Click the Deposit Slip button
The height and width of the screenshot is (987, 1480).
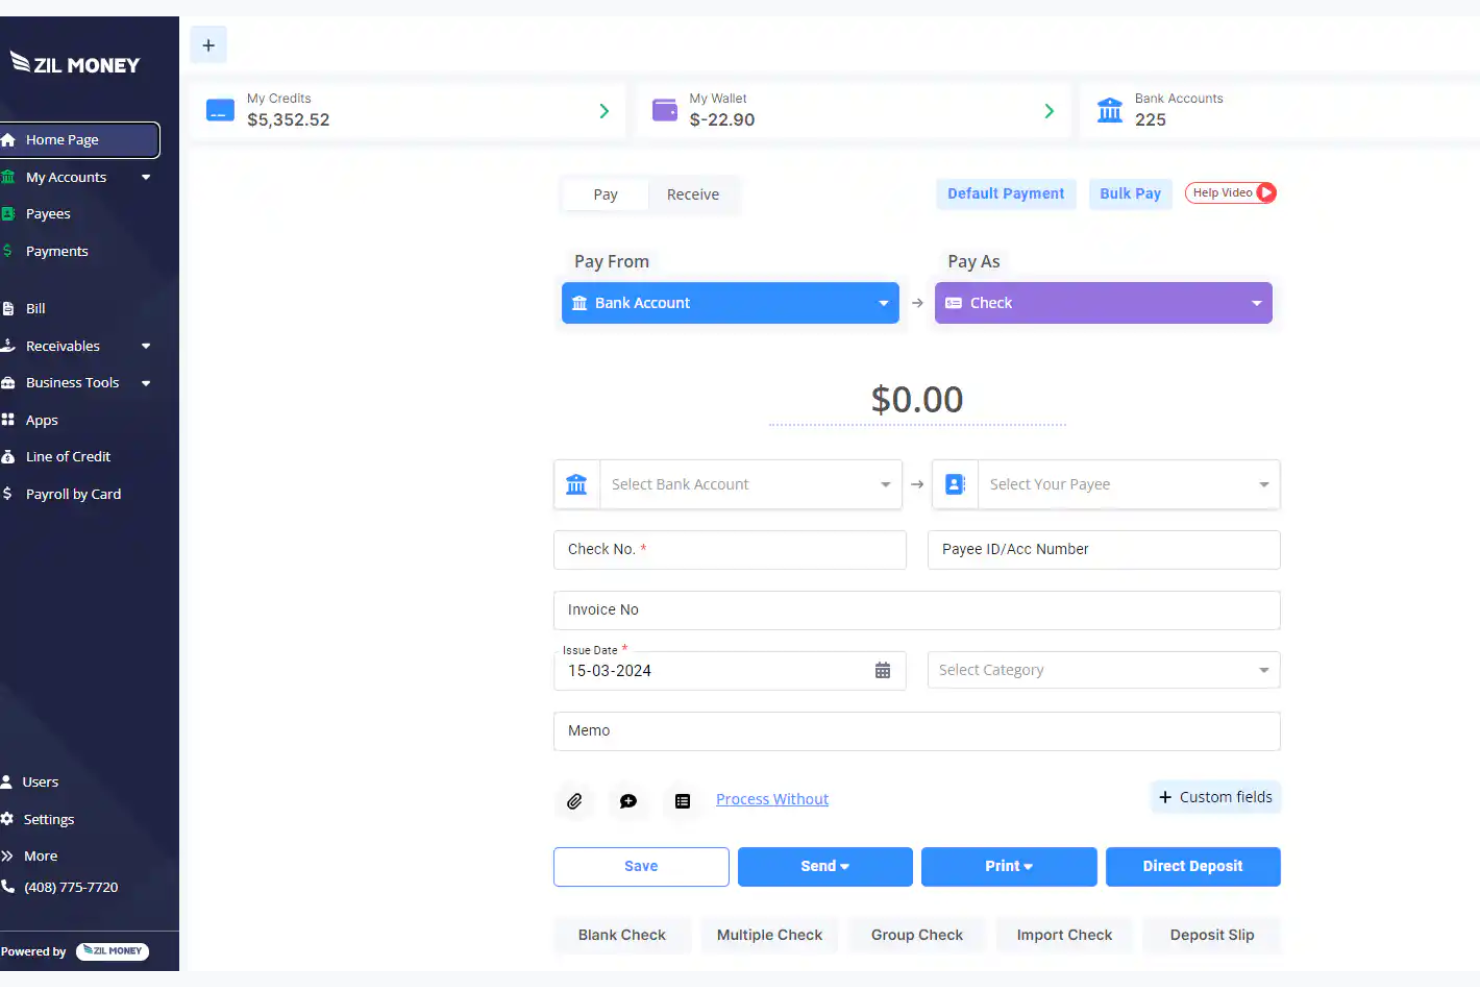[1212, 935]
